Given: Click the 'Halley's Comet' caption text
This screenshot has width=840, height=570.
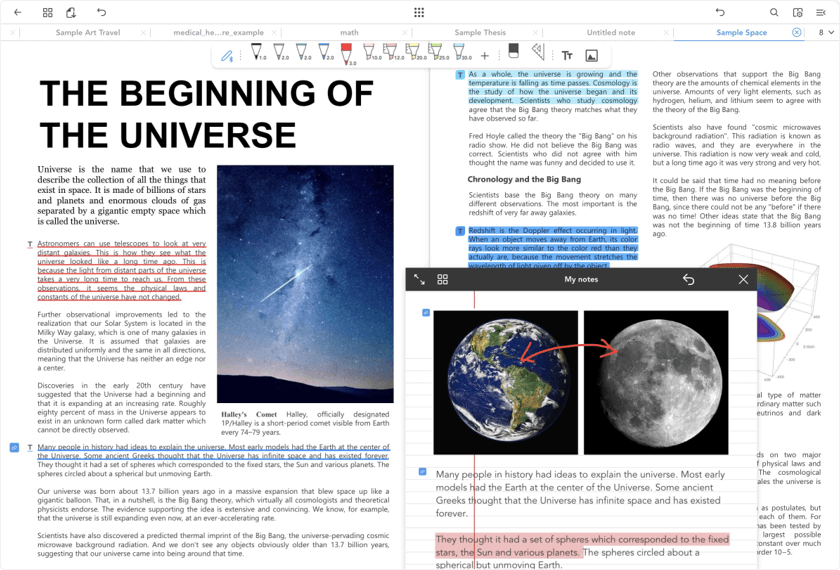Looking at the screenshot, I should point(305,423).
